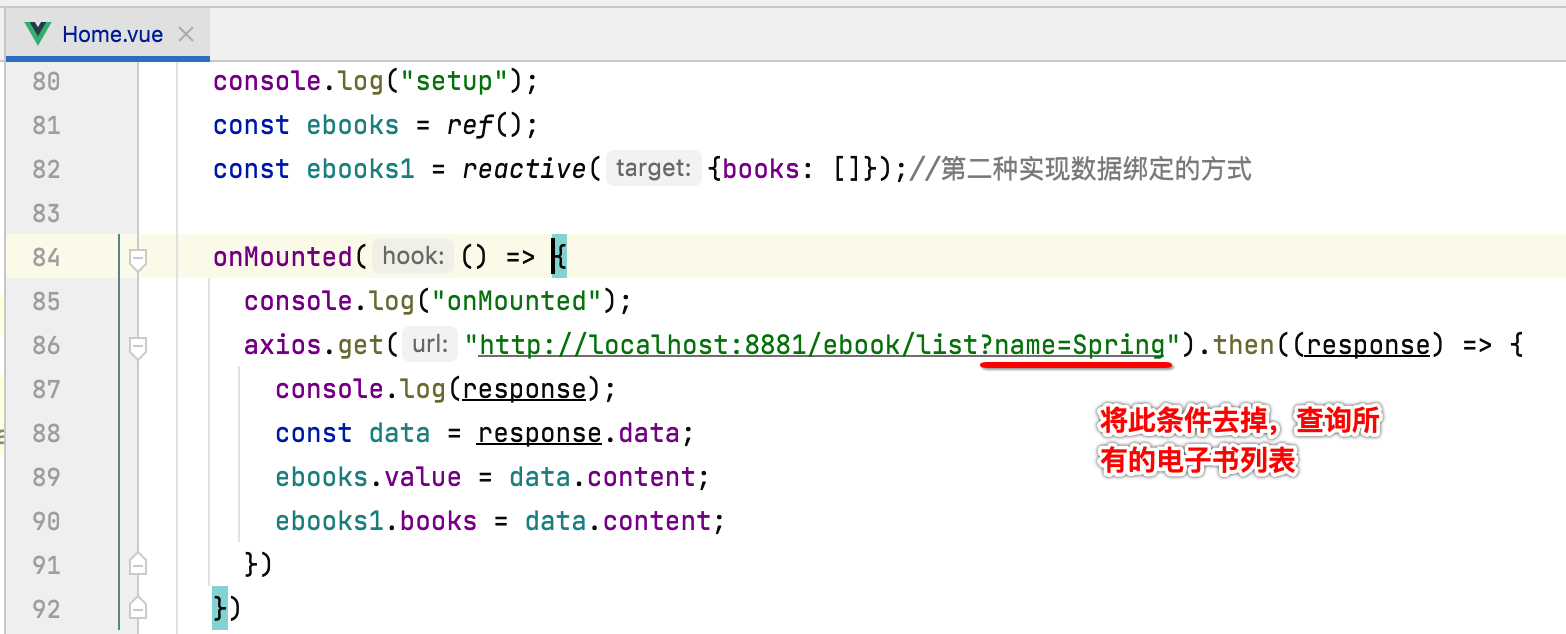
Task: Click the Chinese comment on line 82
Action: coord(1081,169)
